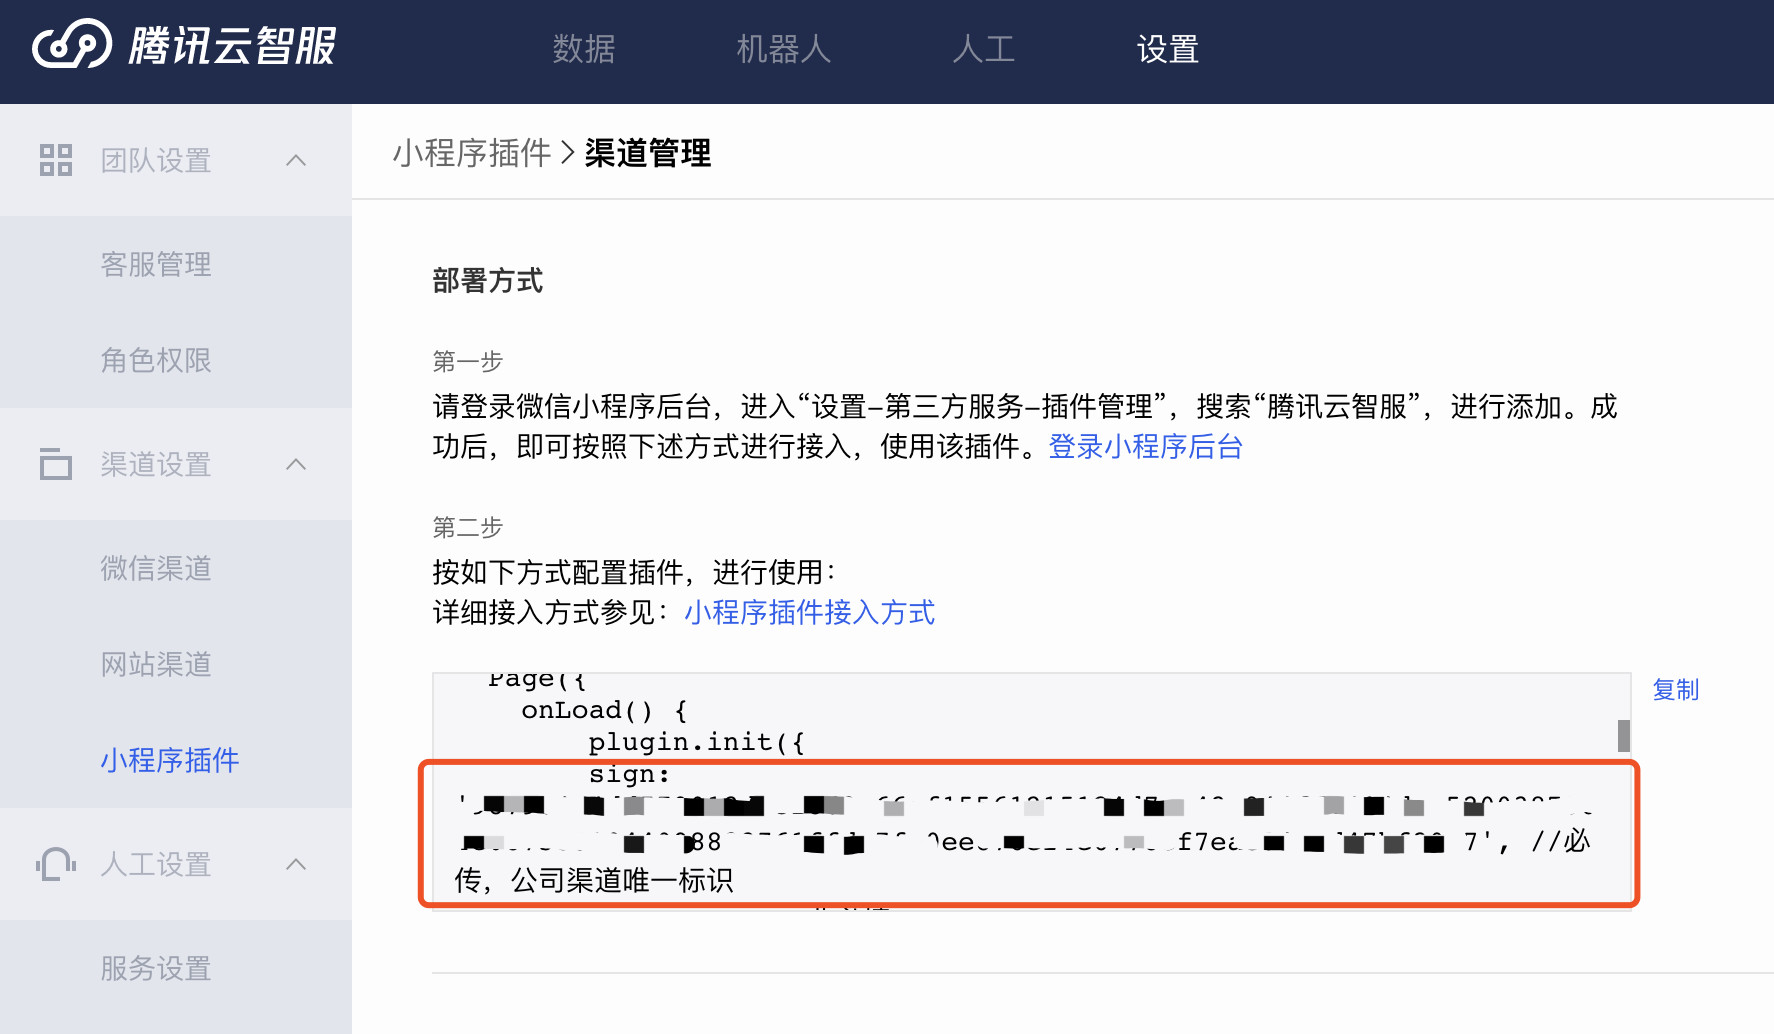Click the 人工设置 headset icon
The width and height of the screenshot is (1774, 1034).
coord(56,864)
